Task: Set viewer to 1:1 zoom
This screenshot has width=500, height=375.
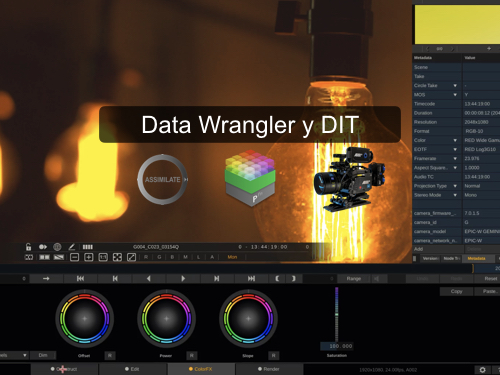Action: tap(103, 257)
